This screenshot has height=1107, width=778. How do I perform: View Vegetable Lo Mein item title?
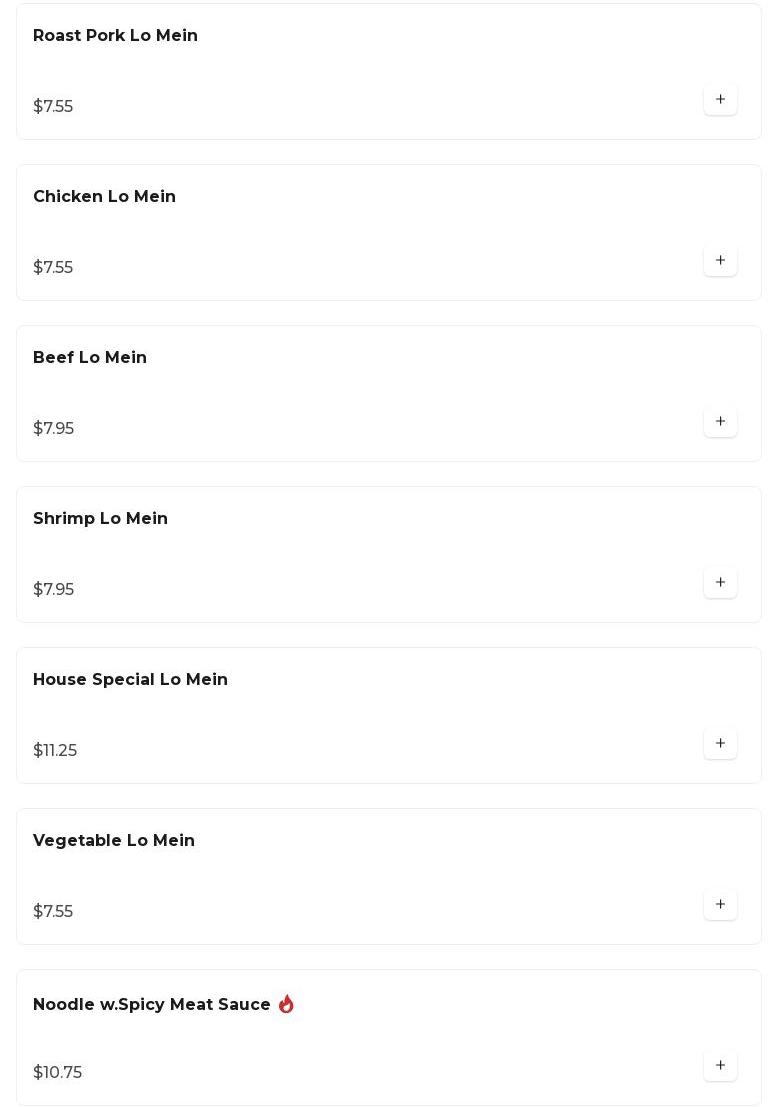tap(114, 840)
